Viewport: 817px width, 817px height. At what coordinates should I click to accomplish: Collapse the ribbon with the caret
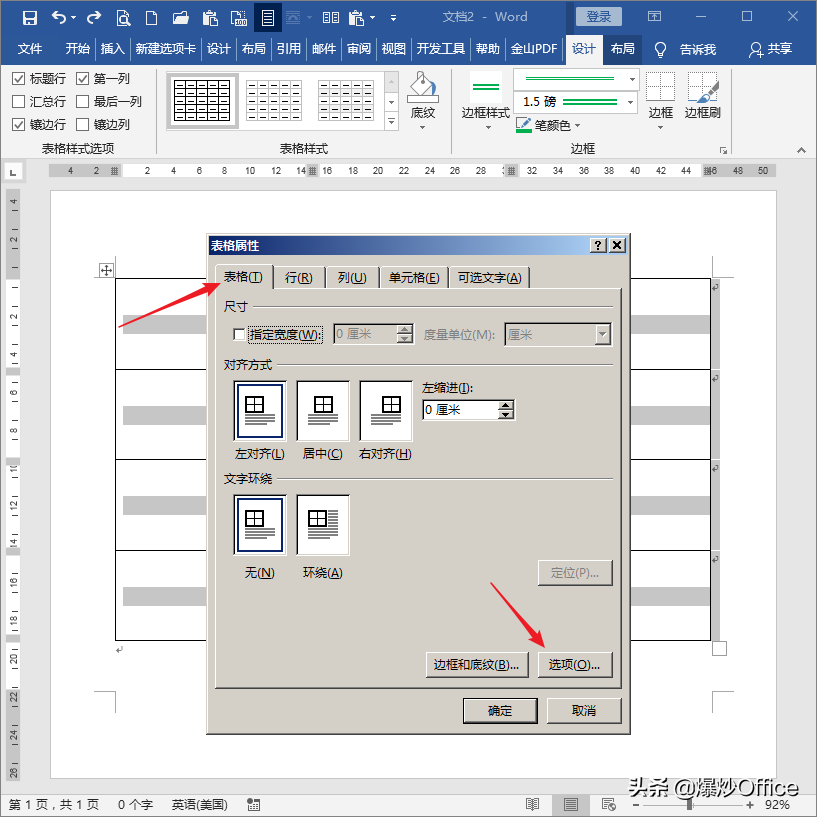tap(801, 151)
